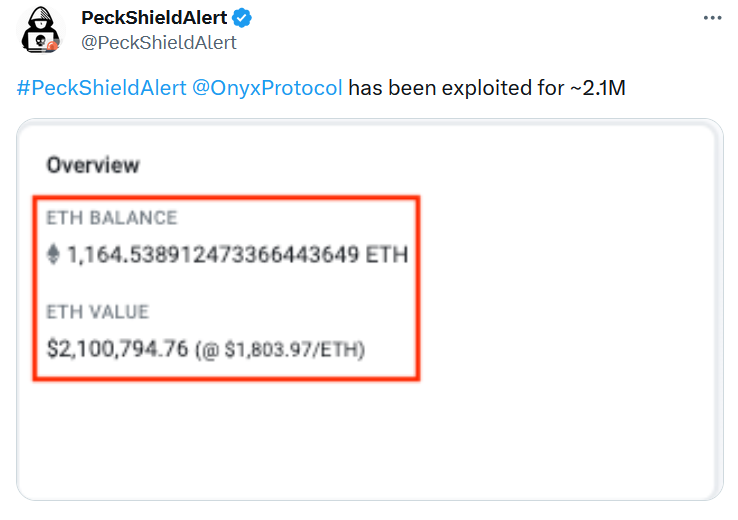Click the @PeckShieldAlert handle
738x520 pixels.
pyautogui.click(x=158, y=42)
